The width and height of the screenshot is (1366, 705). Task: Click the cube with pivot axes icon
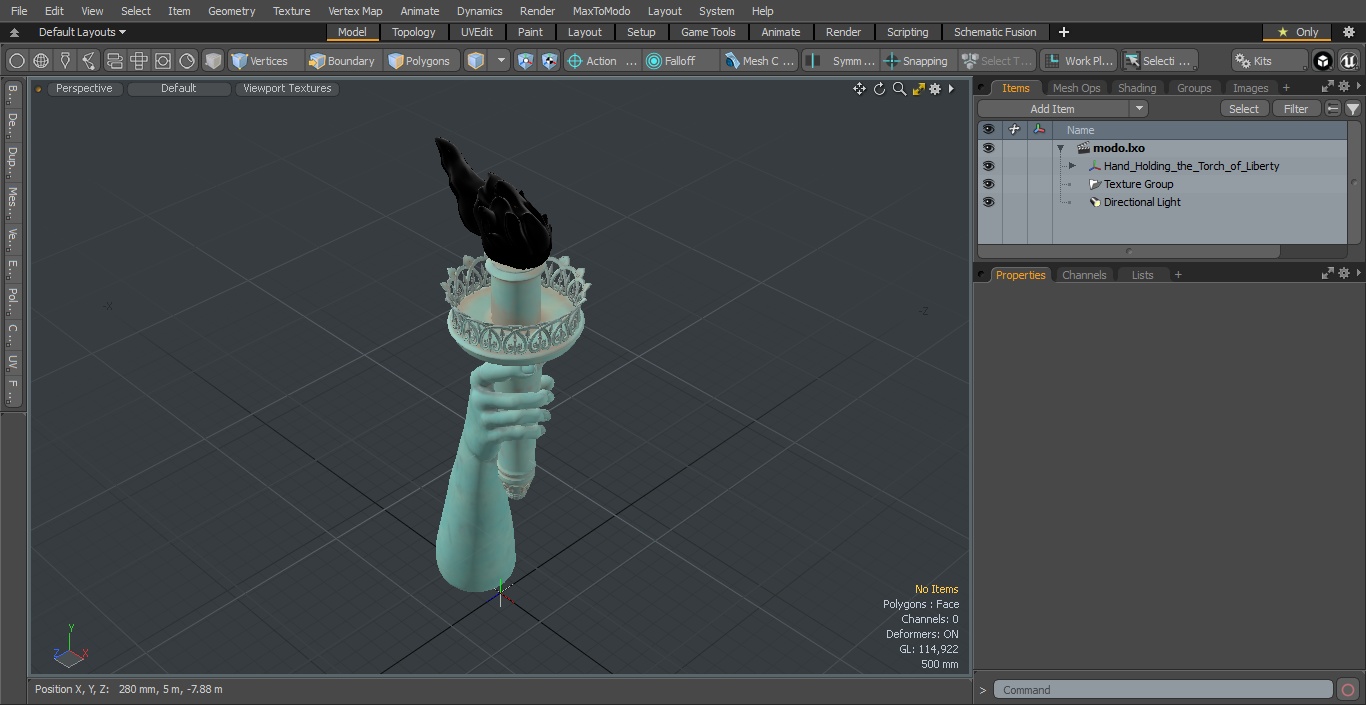tap(549, 61)
